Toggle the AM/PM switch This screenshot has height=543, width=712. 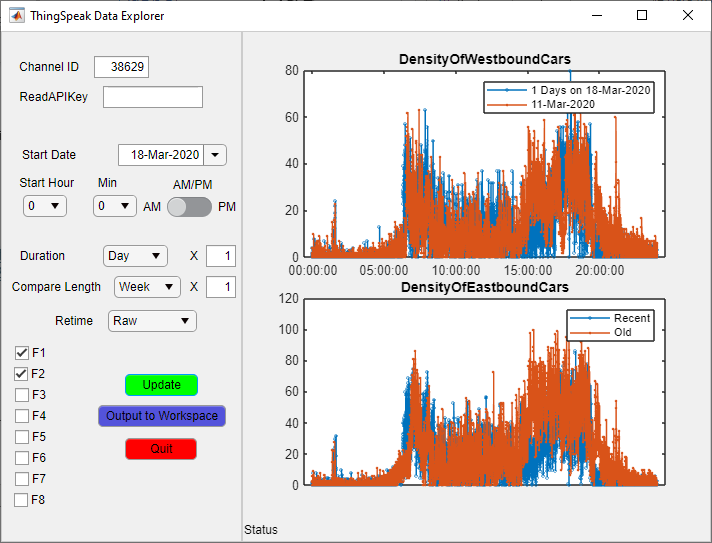(x=189, y=207)
